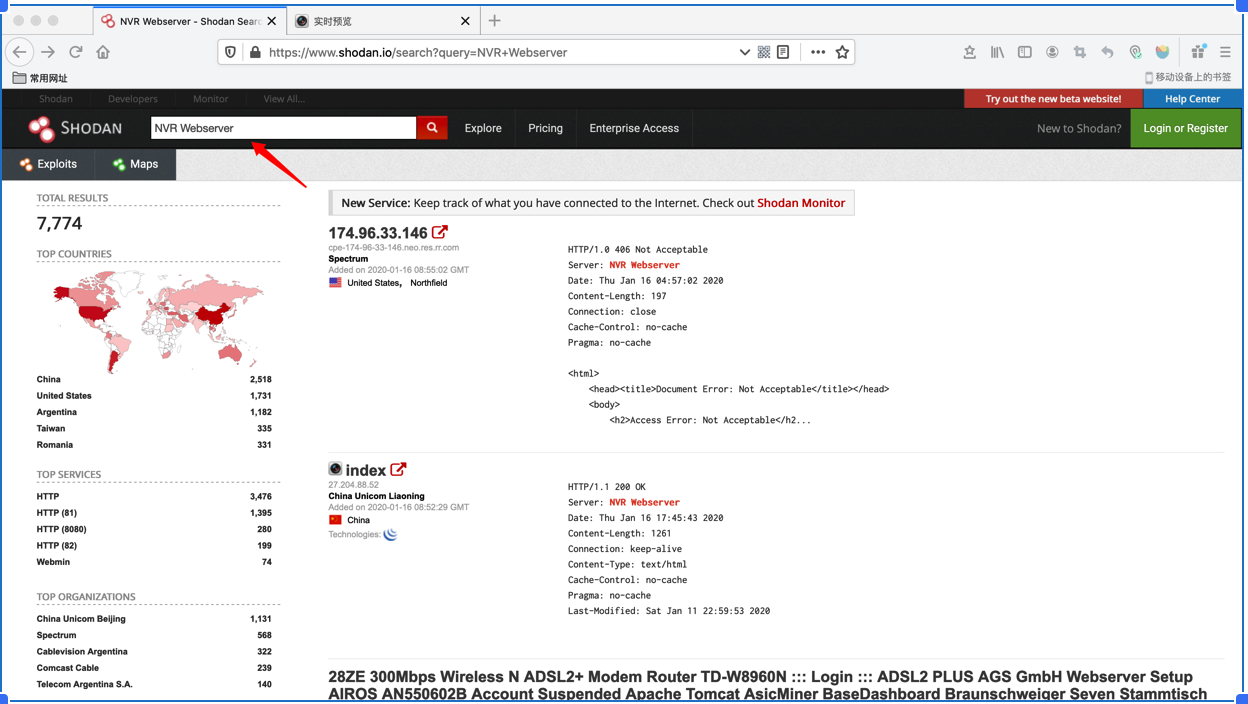Screen dimensions: 1248x704
Task: Open the Help Center button
Action: 1192,99
